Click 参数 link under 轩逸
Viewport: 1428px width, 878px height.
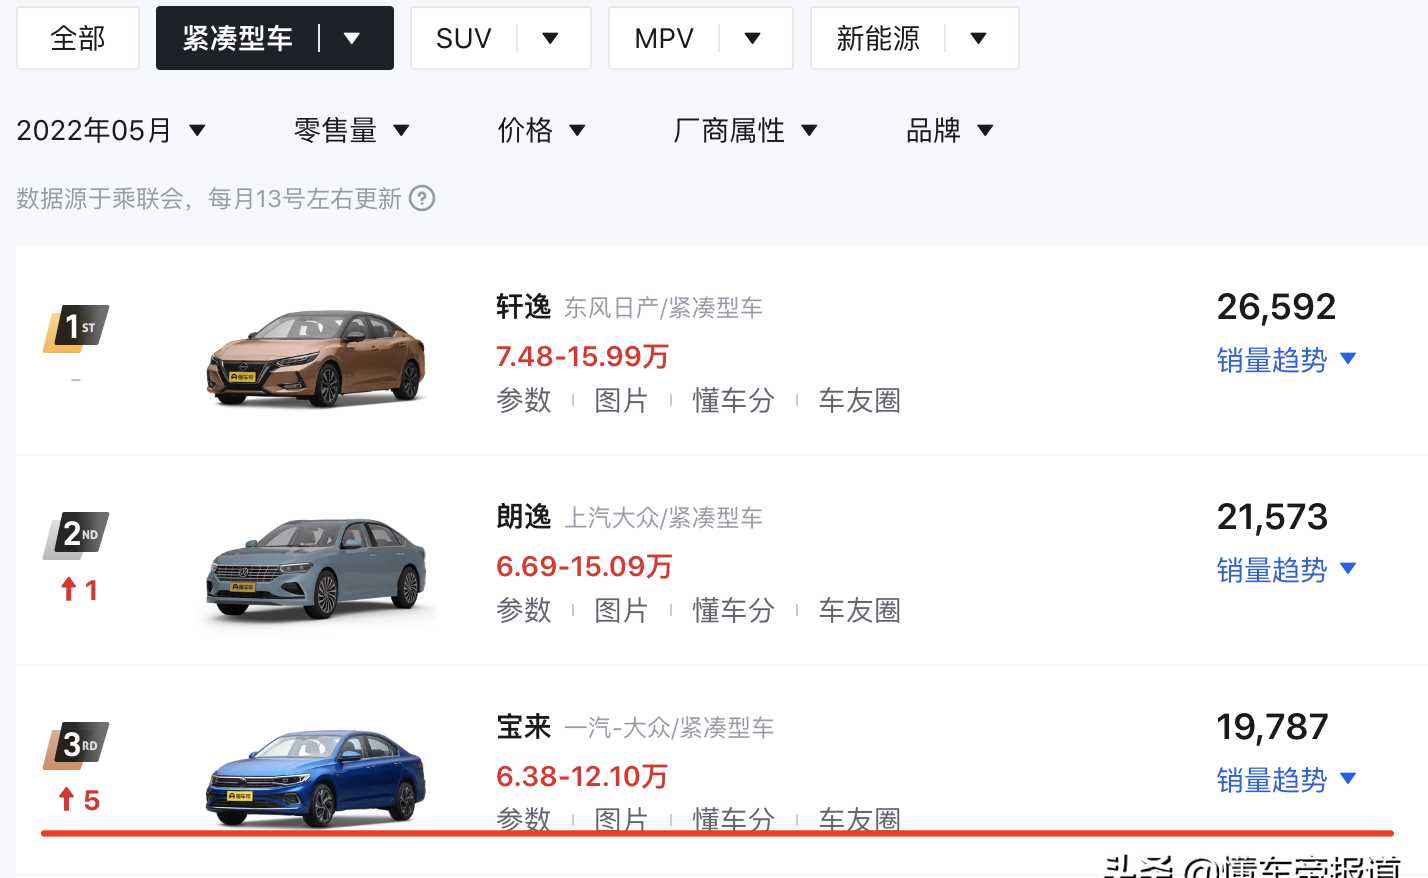[x=524, y=400]
